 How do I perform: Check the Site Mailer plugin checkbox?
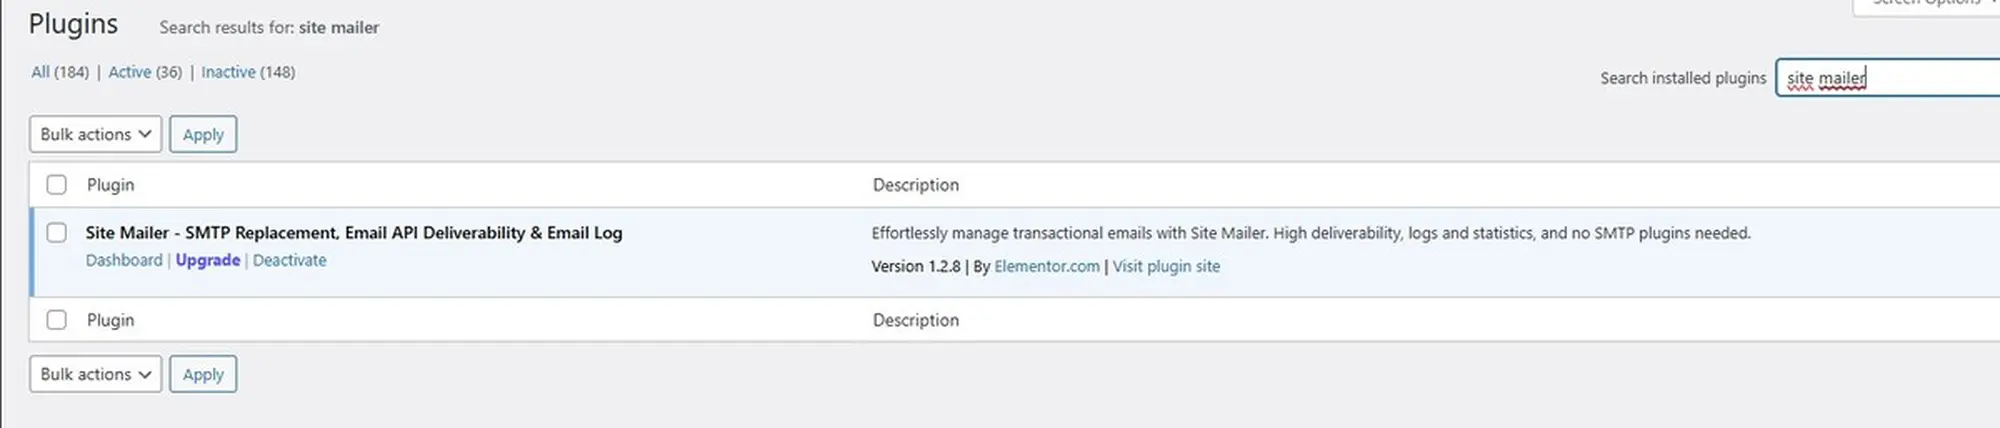click(57, 233)
